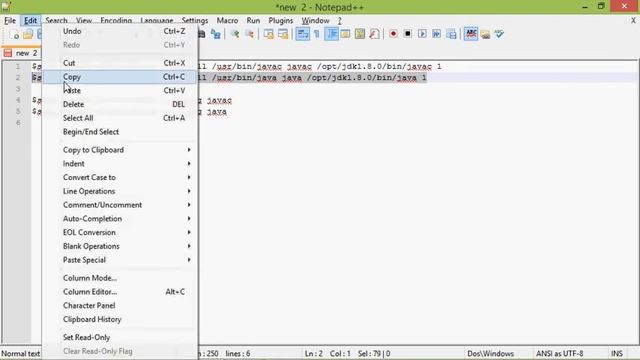Screen dimensions: 640x360
Task: Choose Paste from the Edit menu
Action: (120, 91)
